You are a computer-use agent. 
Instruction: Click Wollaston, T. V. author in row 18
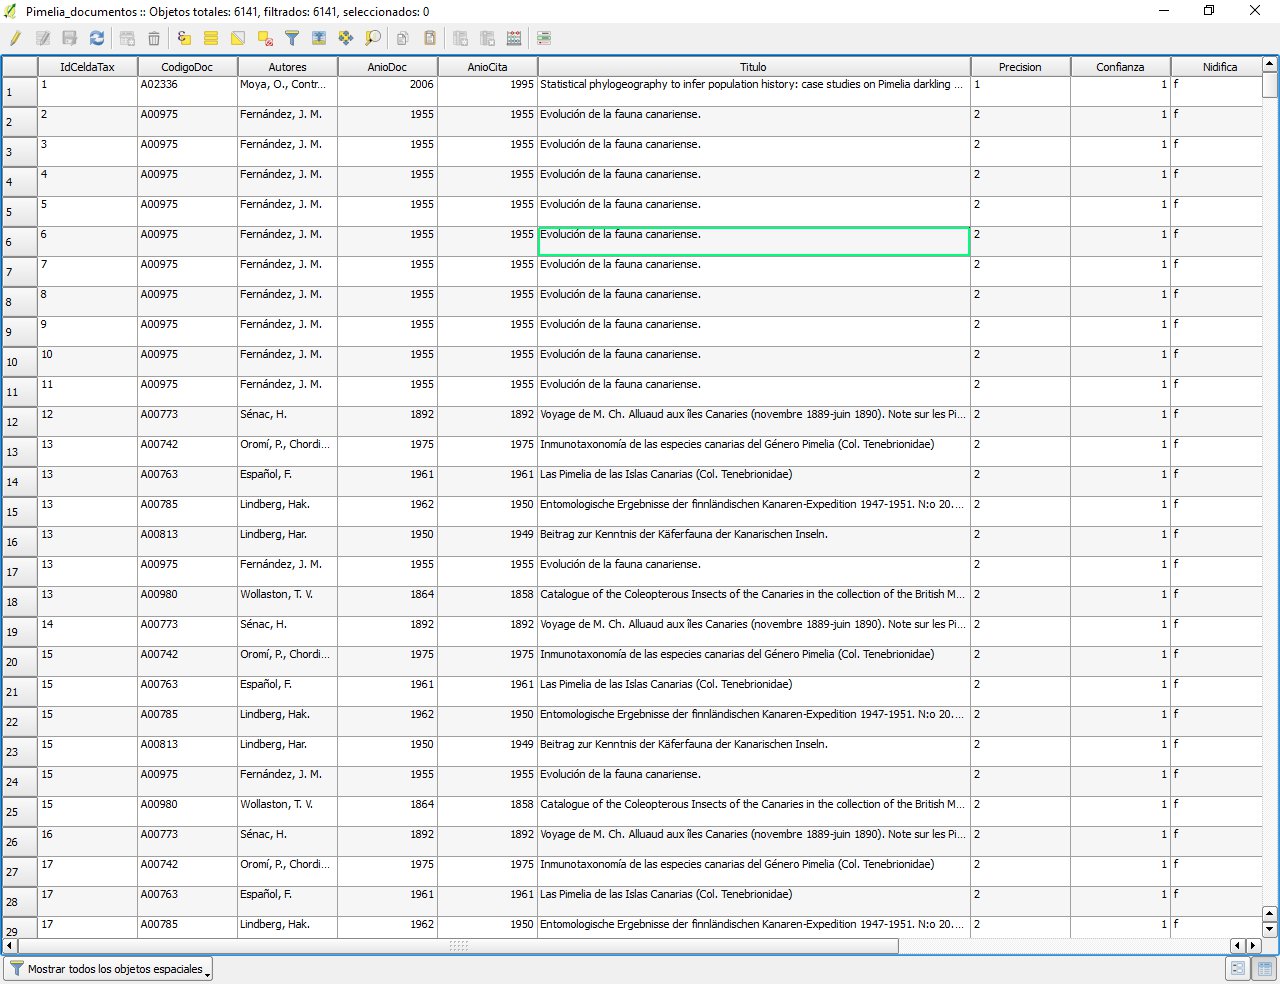point(287,602)
